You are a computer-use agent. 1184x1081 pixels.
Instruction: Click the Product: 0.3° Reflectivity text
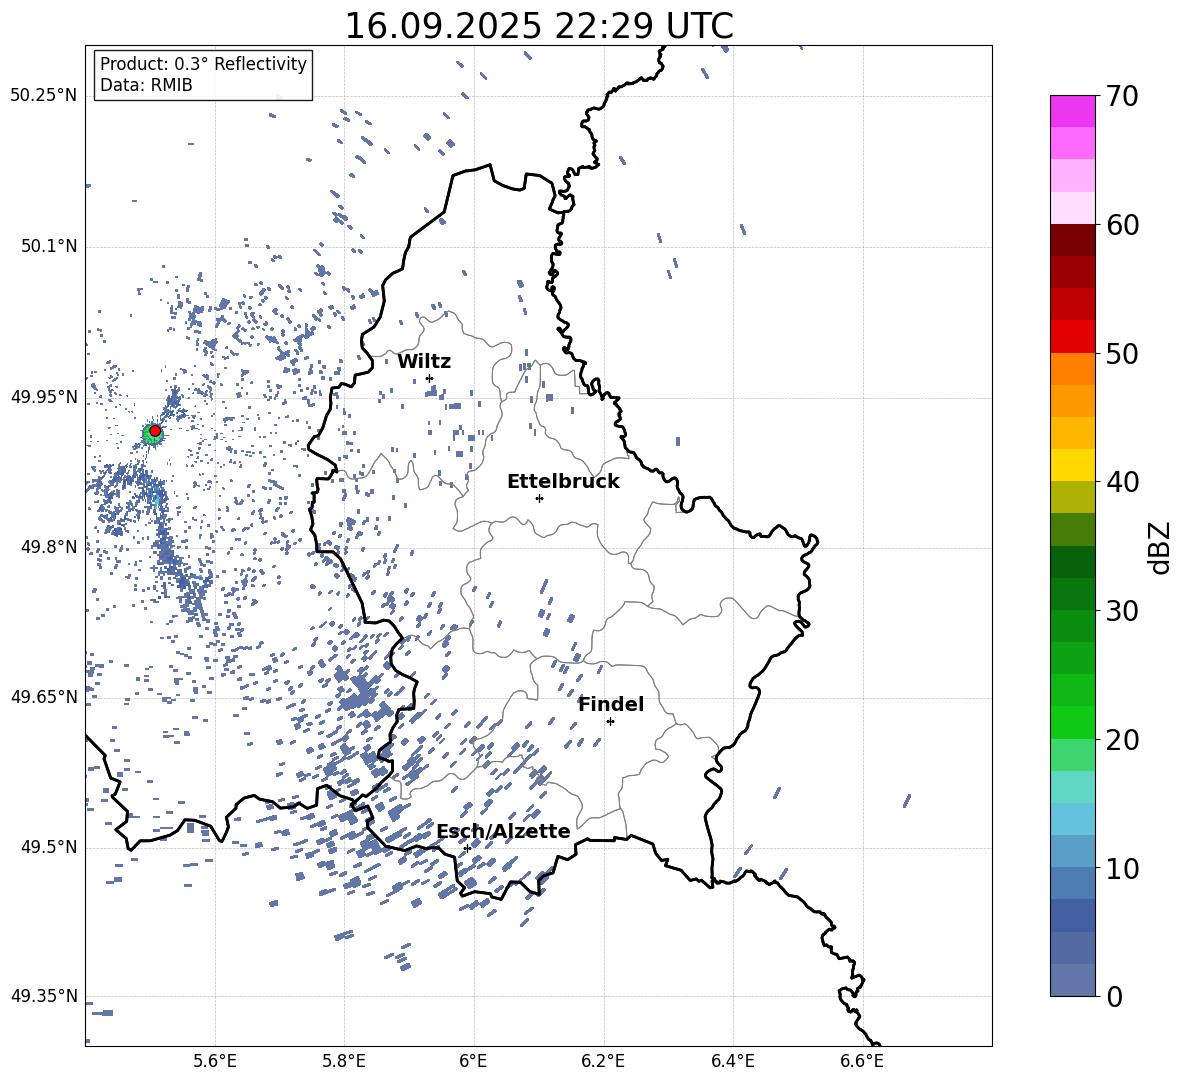point(203,64)
